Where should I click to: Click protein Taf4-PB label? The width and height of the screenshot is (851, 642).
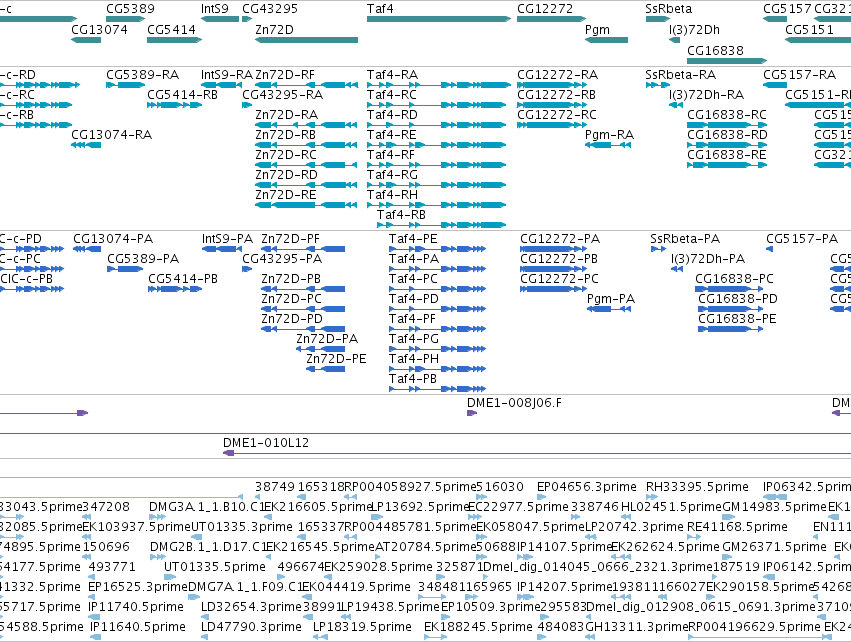point(412,379)
